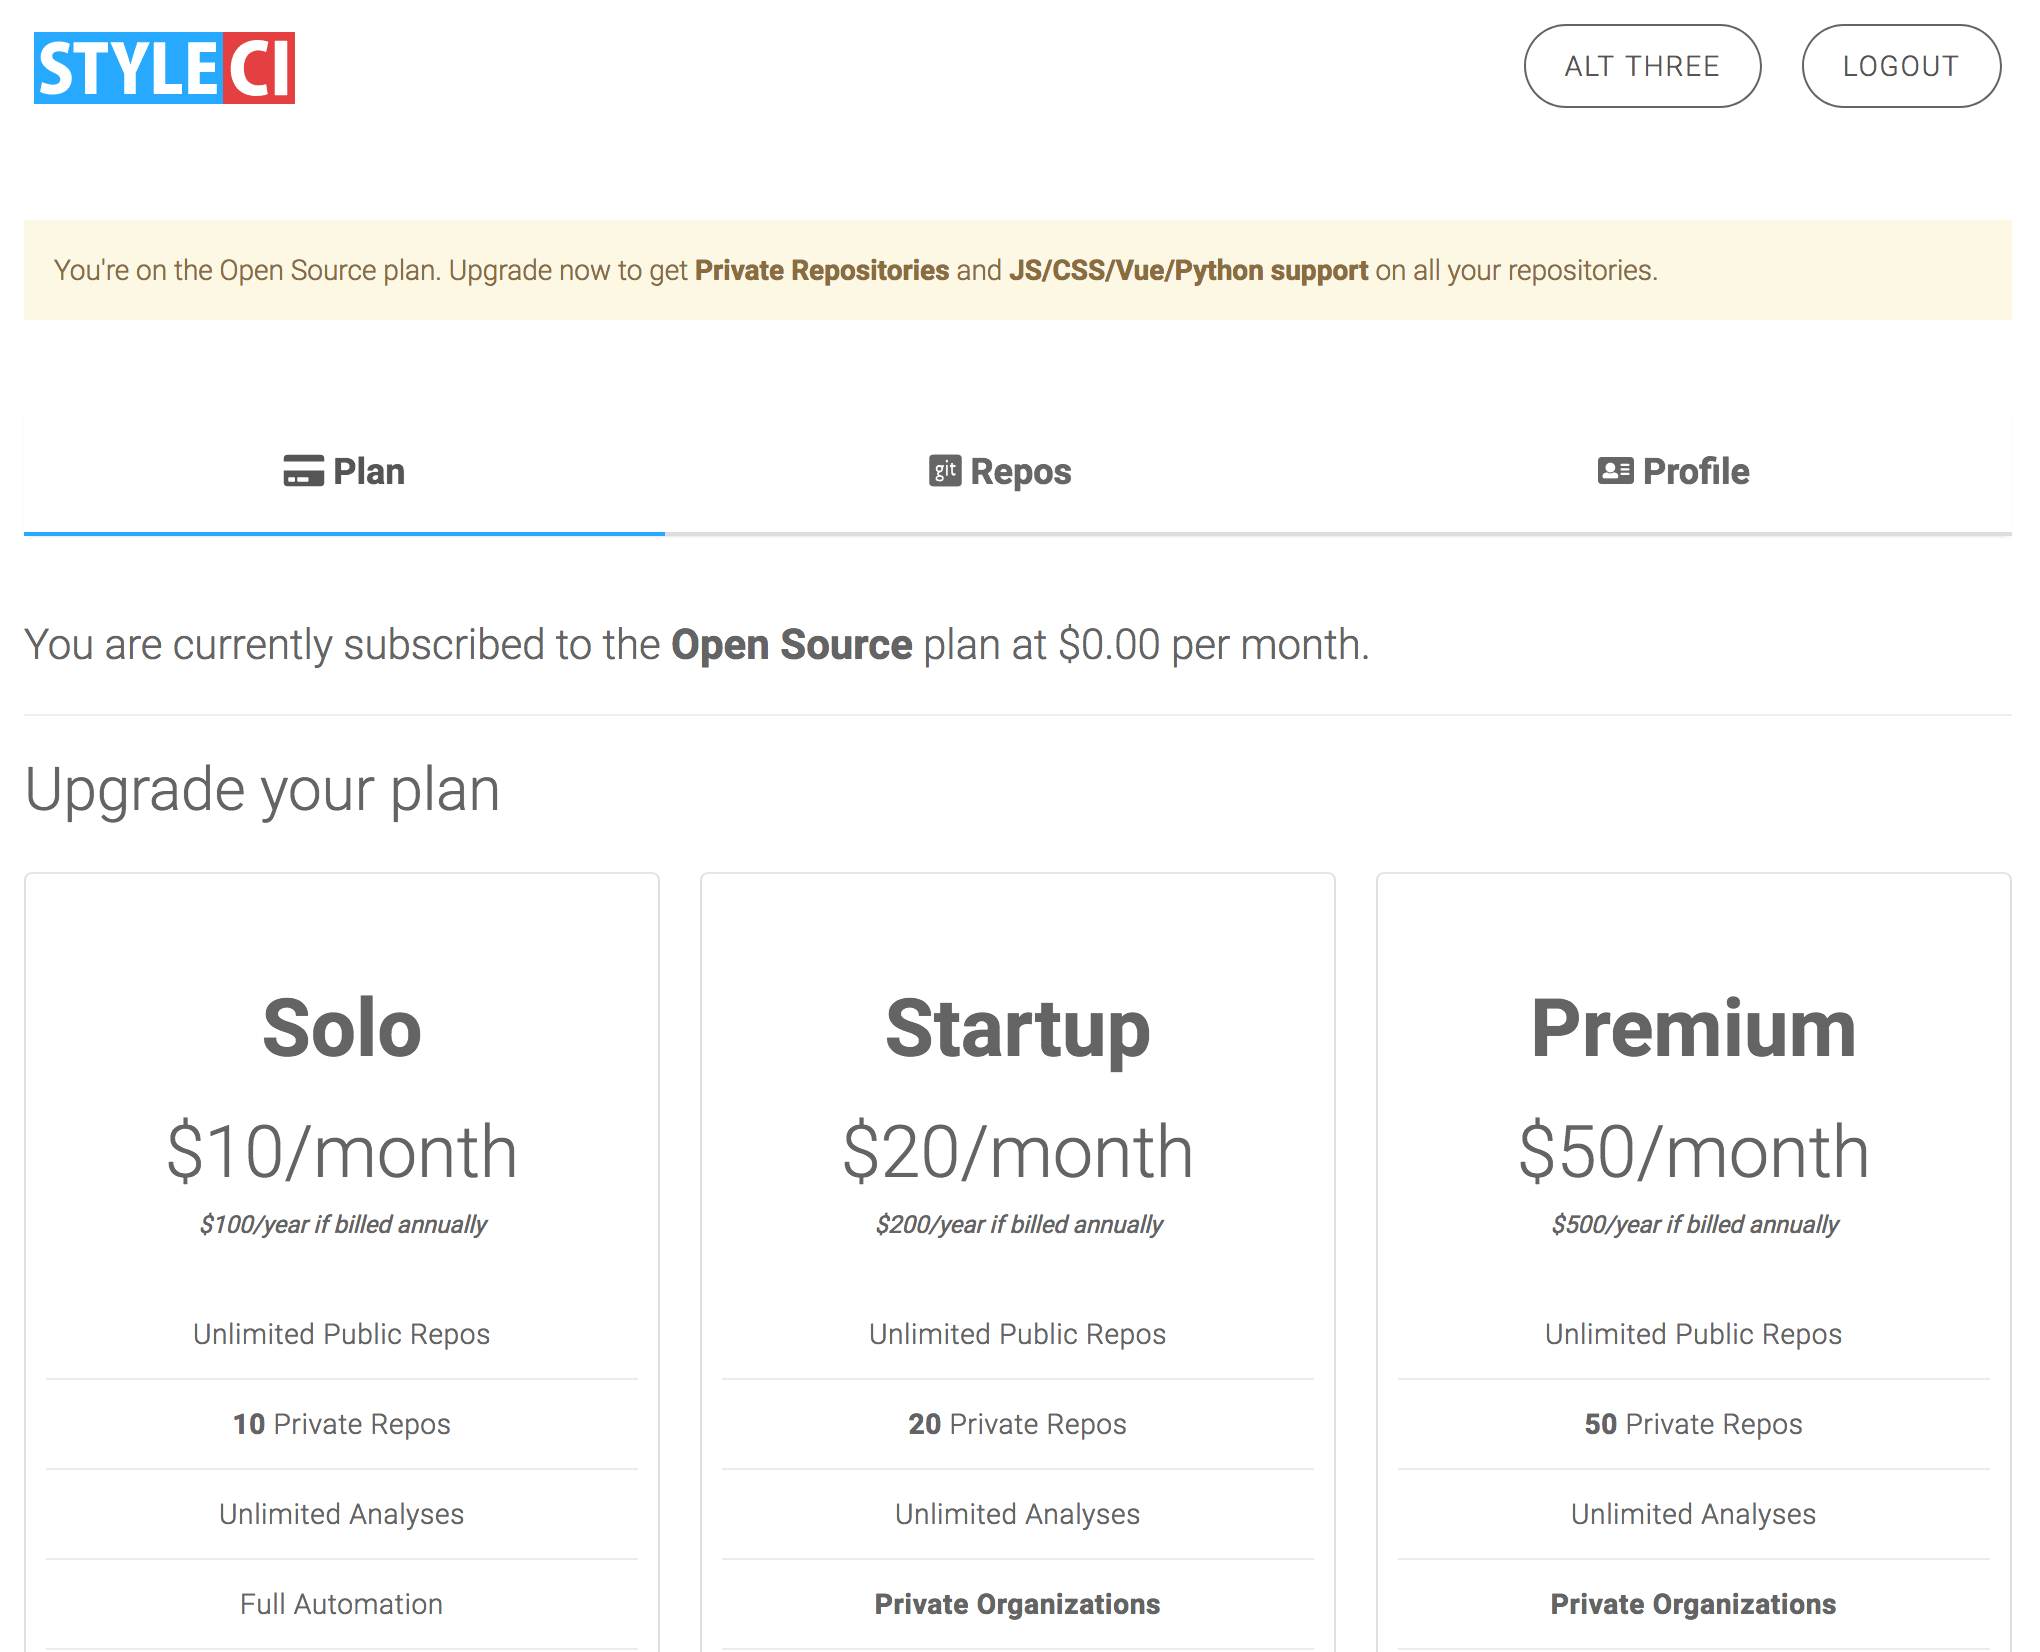Click the $10/month Solo price
This screenshot has width=2040, height=1652.
(342, 1152)
